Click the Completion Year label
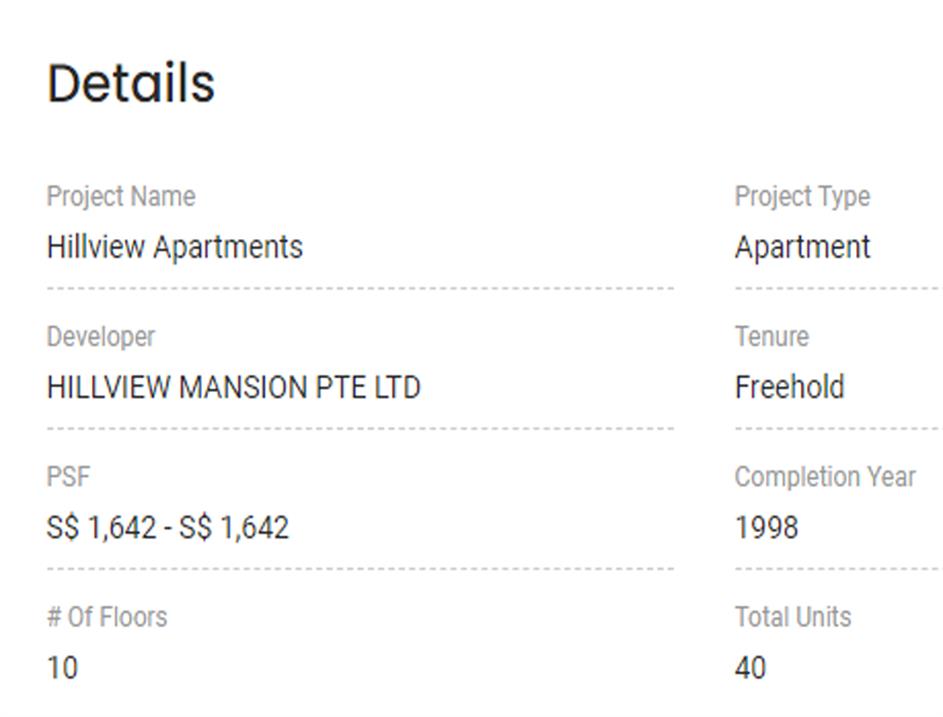Image resolution: width=943 pixels, height=717 pixels. coord(825,476)
